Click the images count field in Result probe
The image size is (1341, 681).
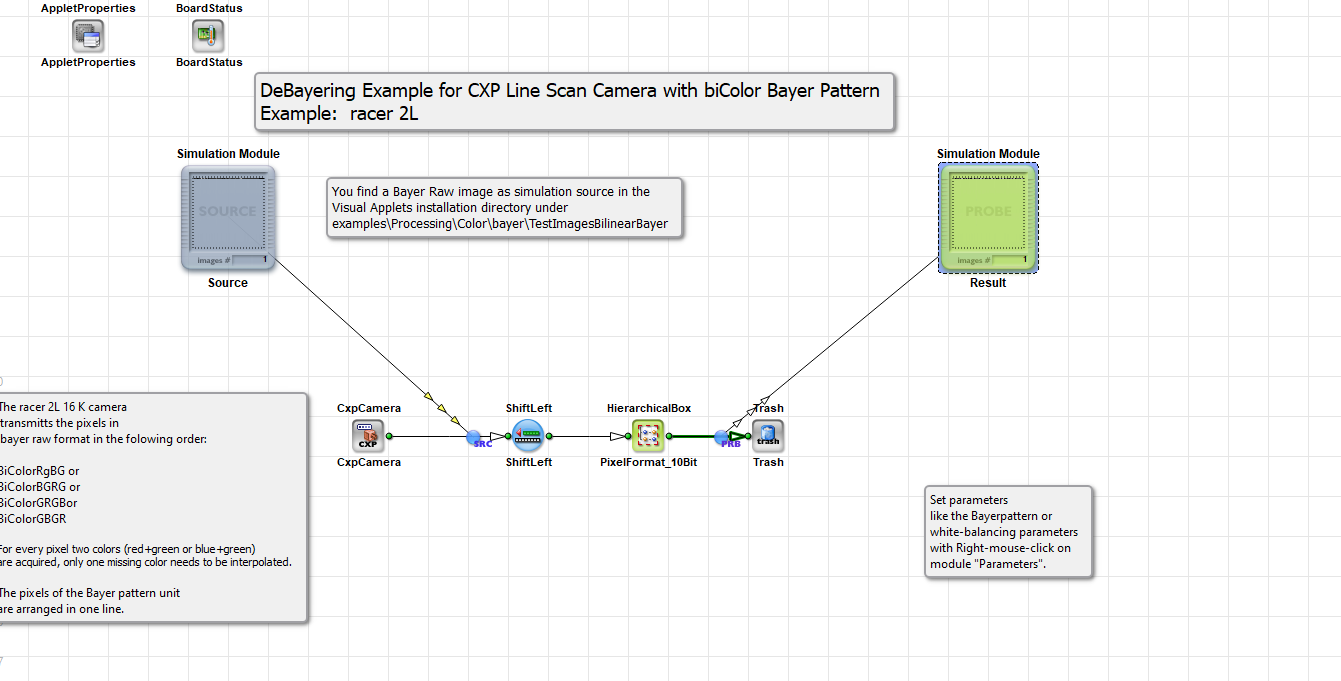click(x=1010, y=260)
